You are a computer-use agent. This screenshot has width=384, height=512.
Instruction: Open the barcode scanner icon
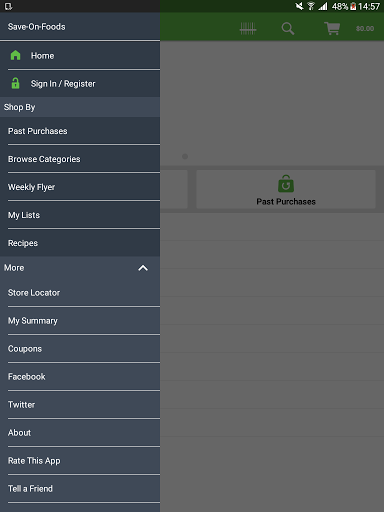[x=248, y=29]
